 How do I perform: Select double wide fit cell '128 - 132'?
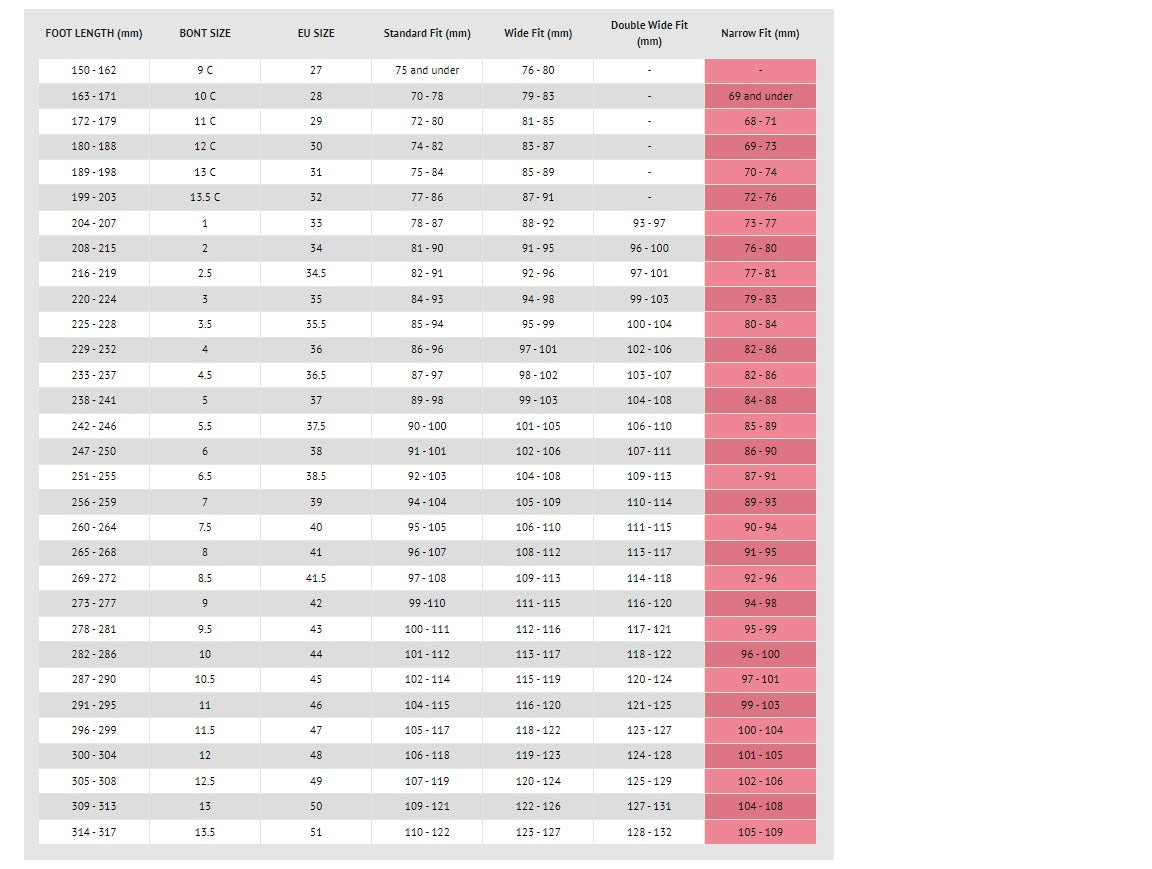[649, 832]
